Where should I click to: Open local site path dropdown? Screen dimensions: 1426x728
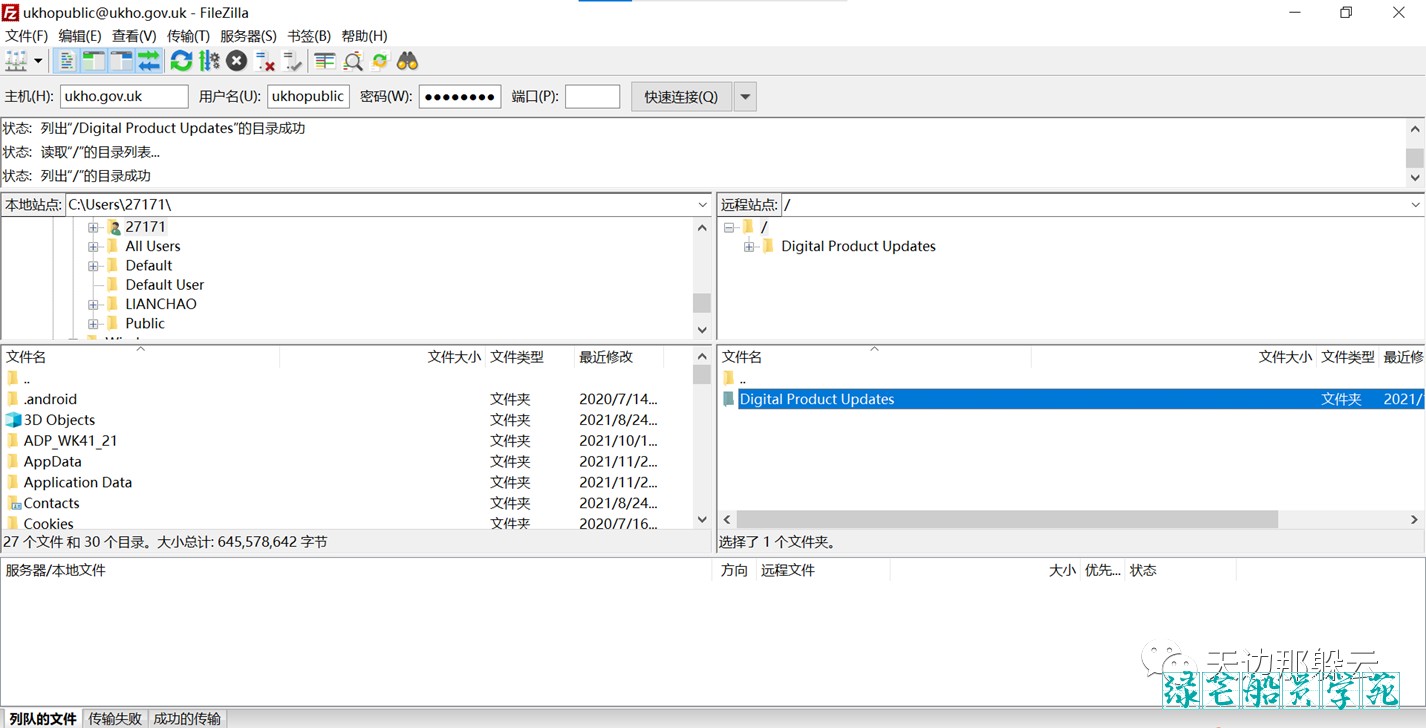(703, 204)
